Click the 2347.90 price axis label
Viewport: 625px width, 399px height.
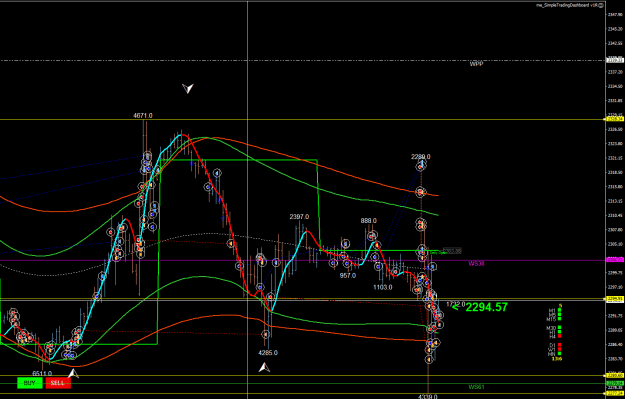(x=615, y=14)
